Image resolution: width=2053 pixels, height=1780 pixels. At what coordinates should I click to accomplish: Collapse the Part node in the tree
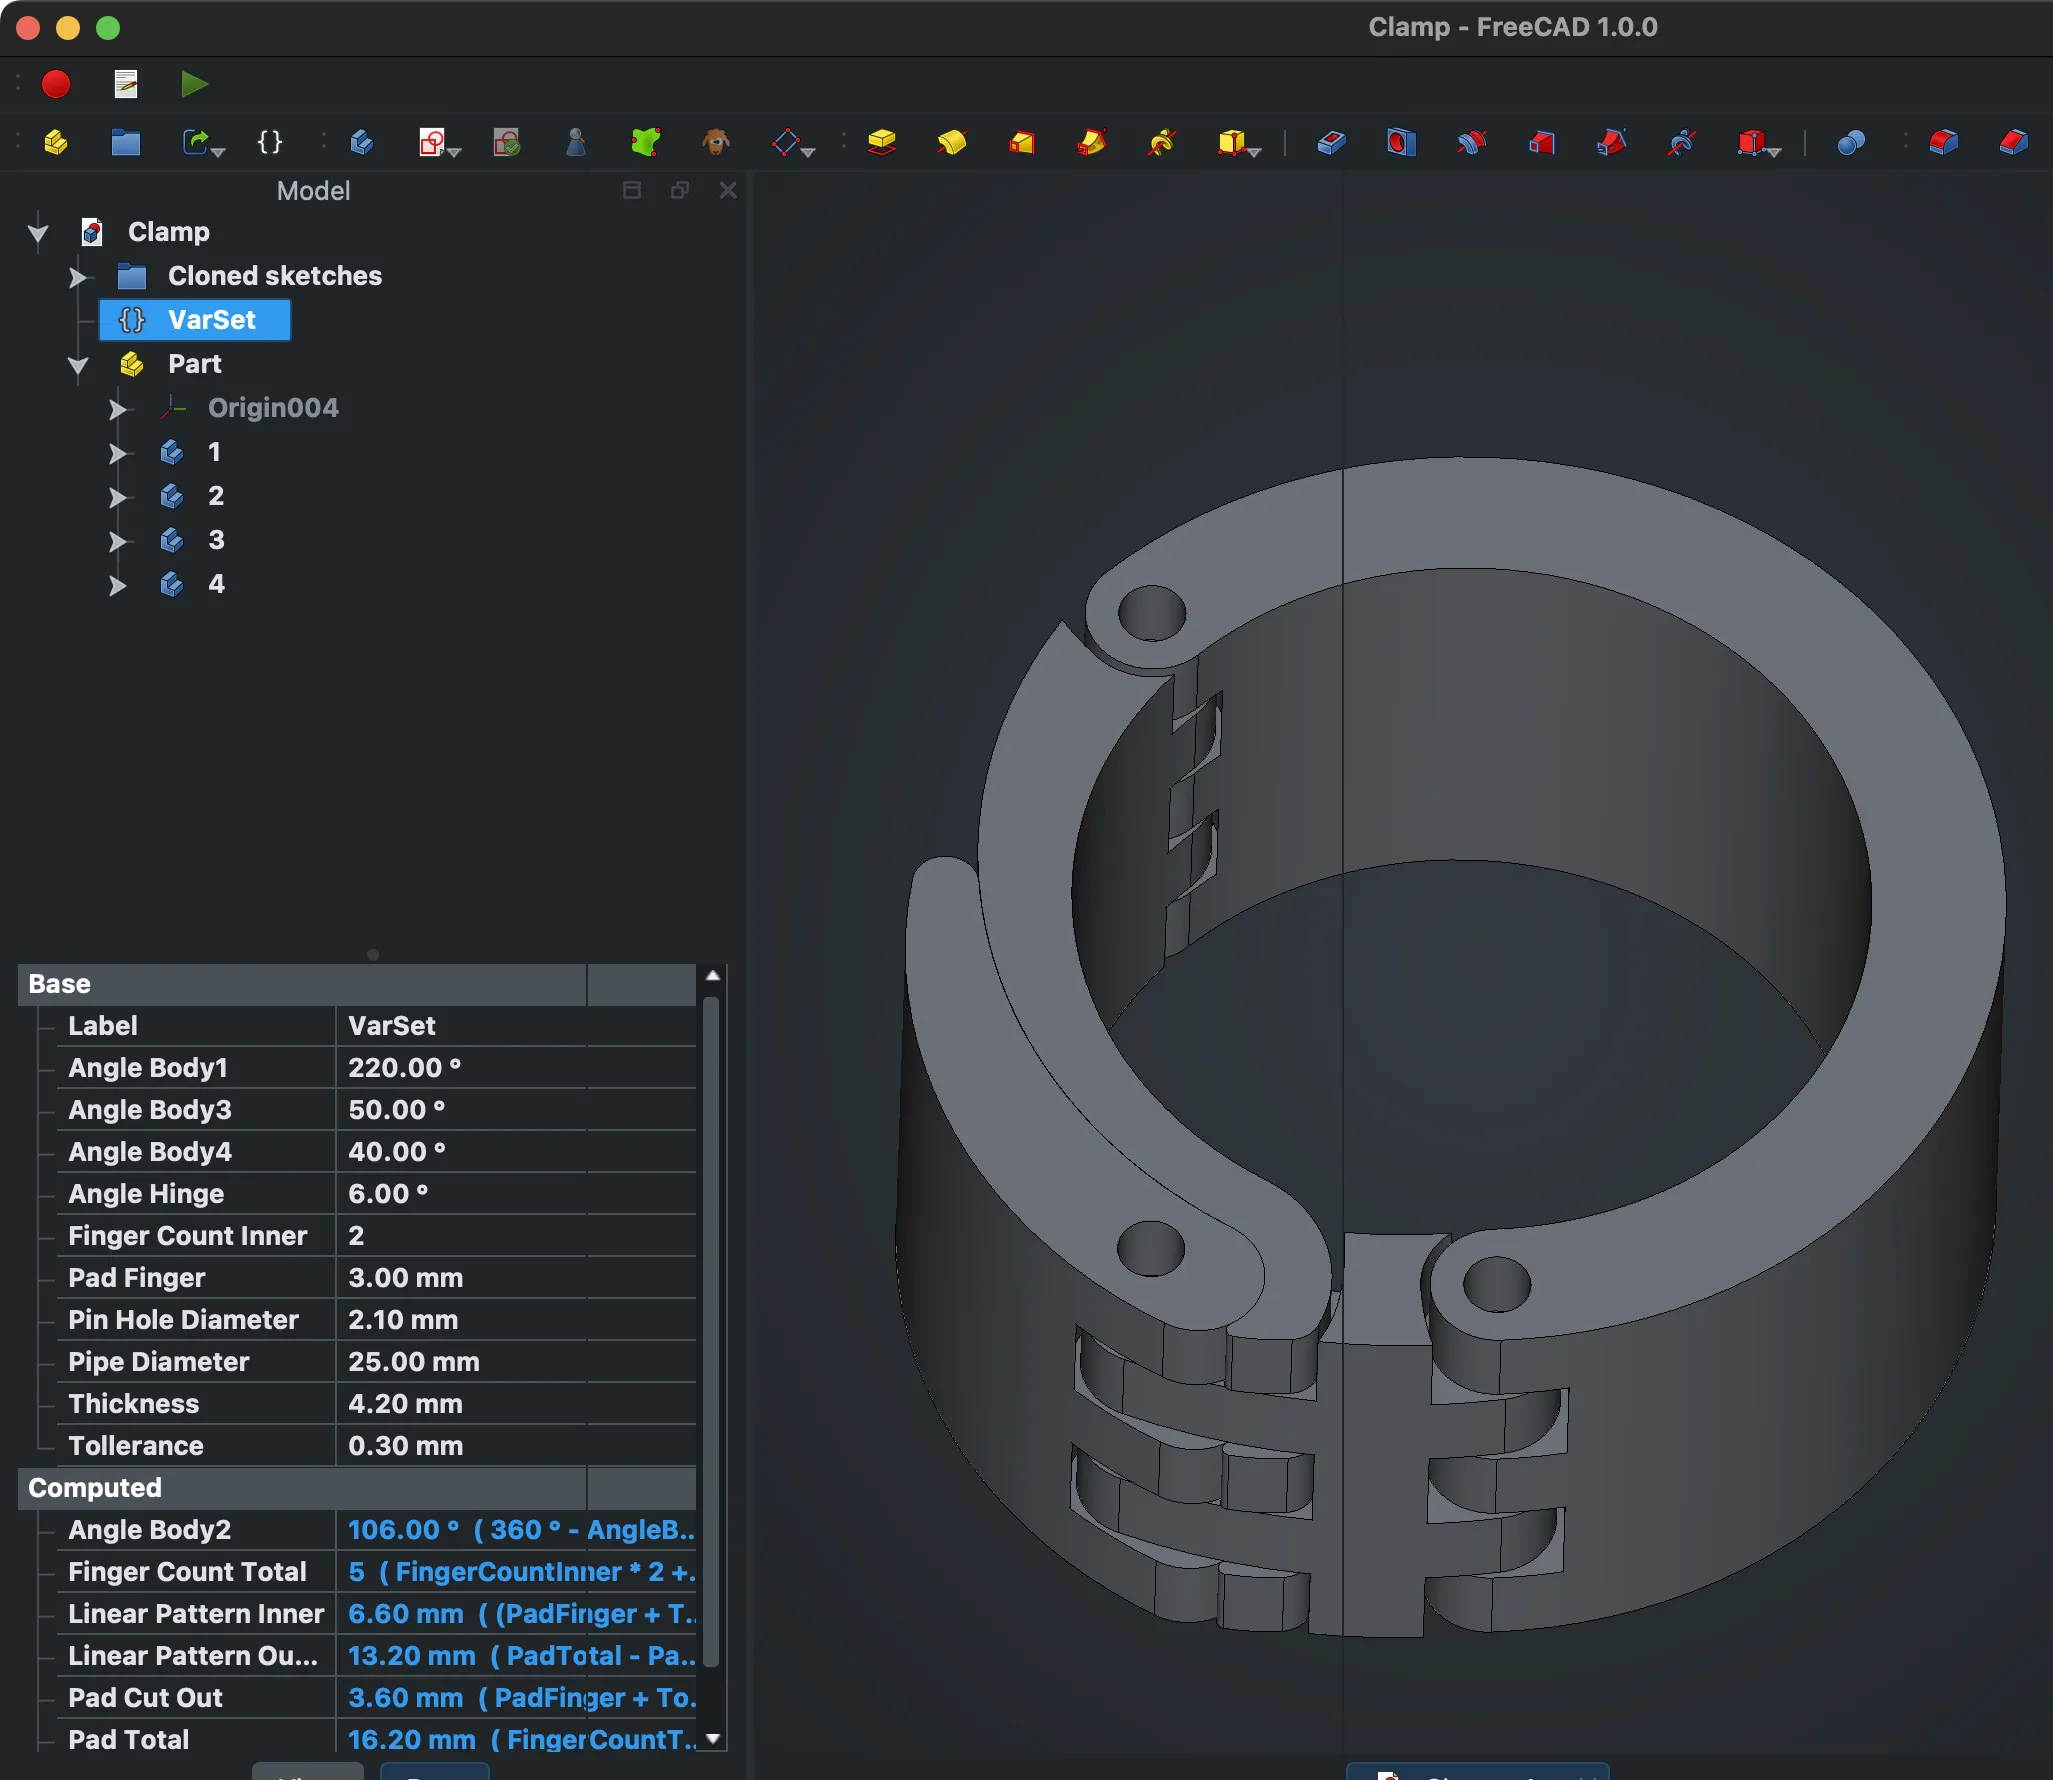(x=78, y=364)
